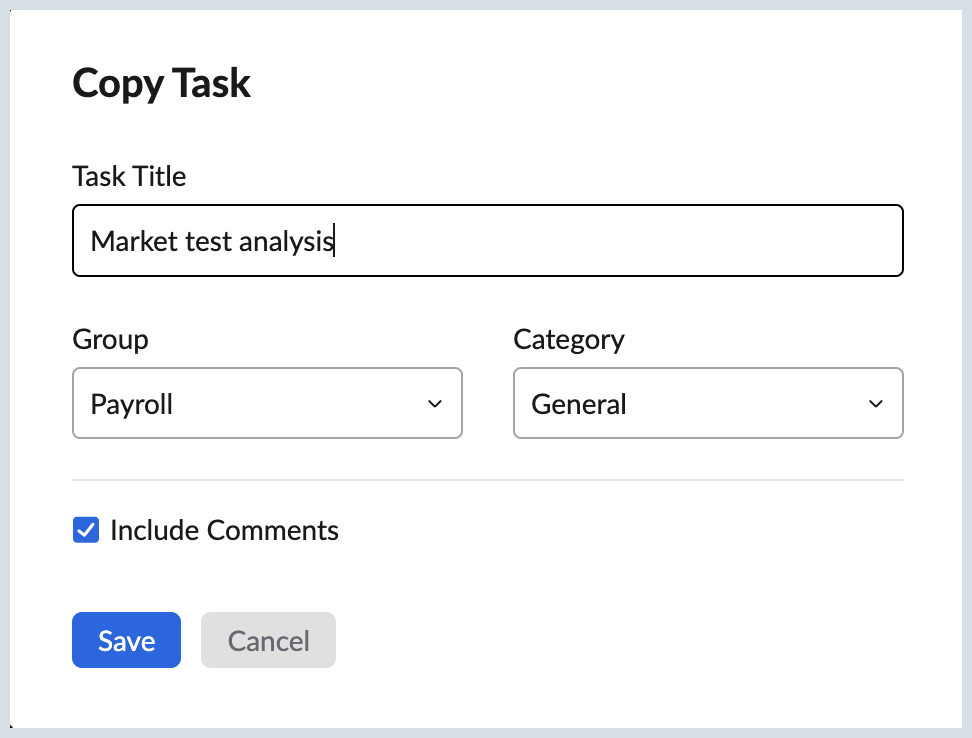This screenshot has width=972, height=738.
Task: Click the Include Comments label text
Action: pyautogui.click(x=224, y=530)
